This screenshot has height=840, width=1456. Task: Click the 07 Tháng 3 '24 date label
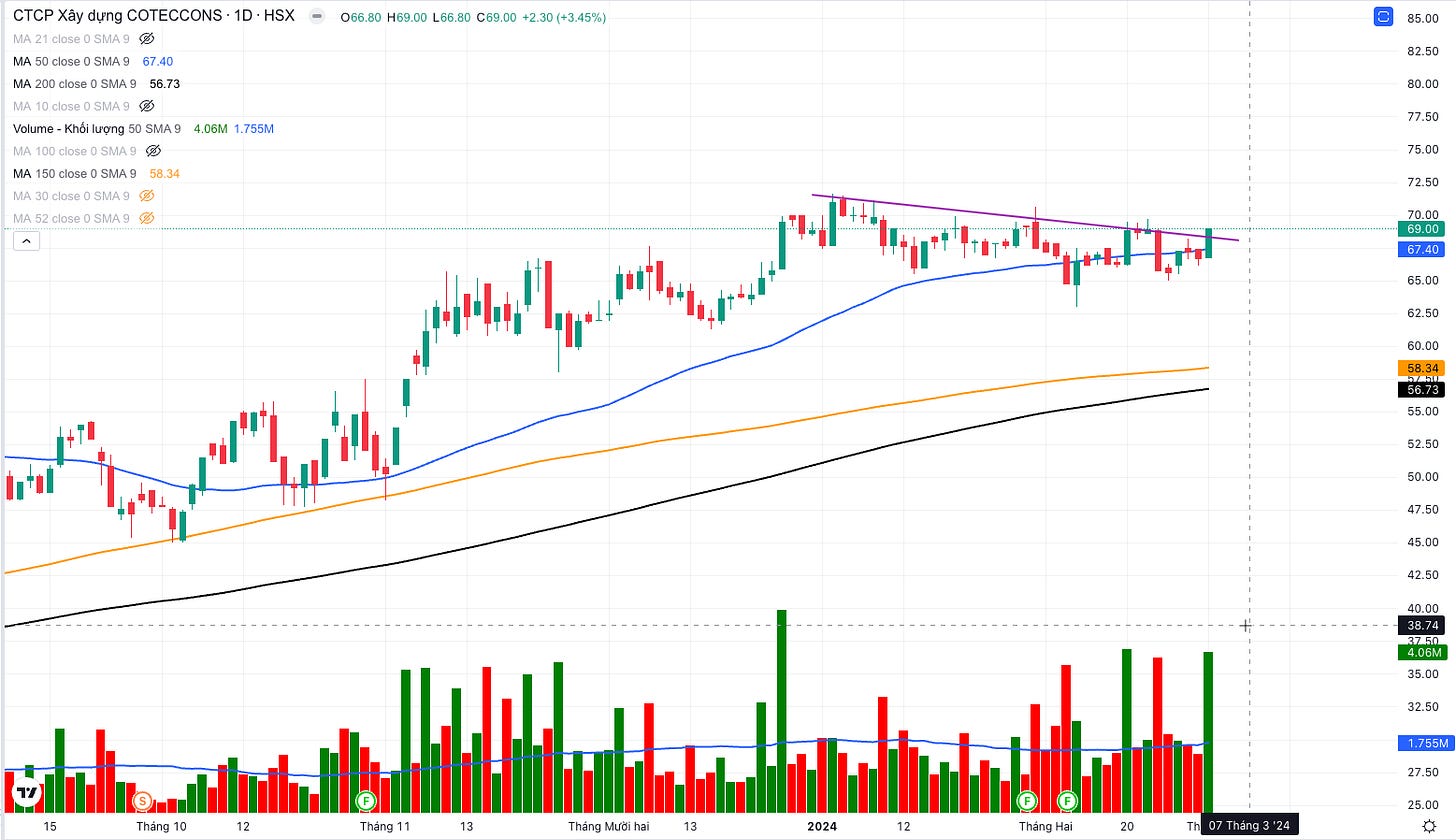1249,827
